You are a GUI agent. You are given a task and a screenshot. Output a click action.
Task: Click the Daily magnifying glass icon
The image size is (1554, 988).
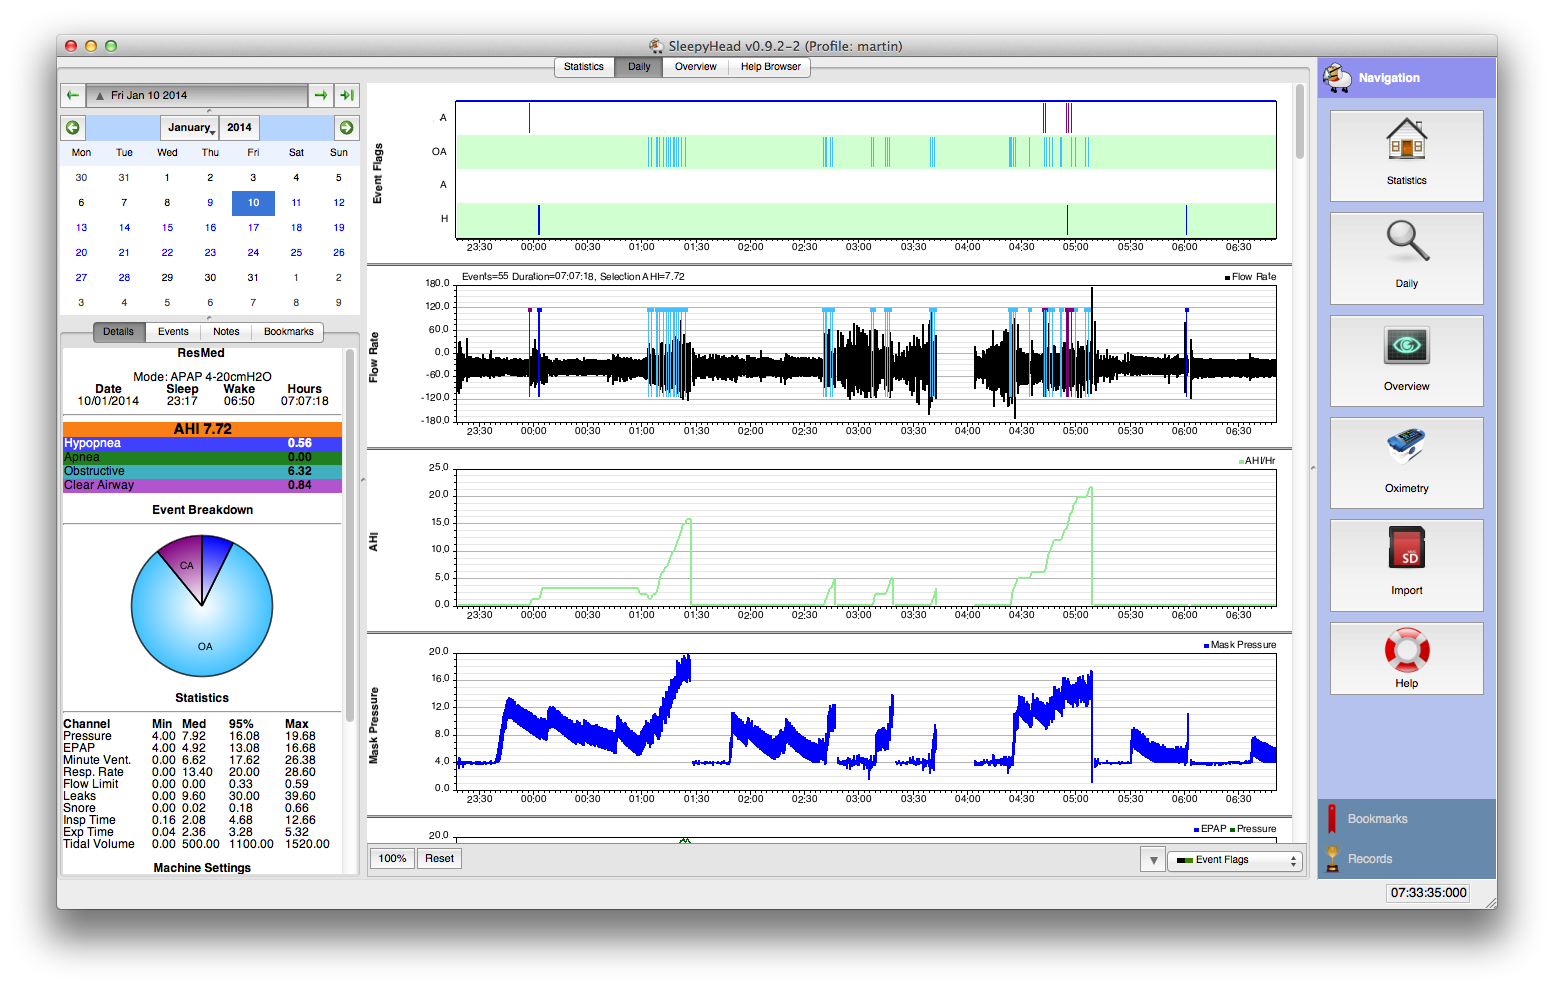[x=1406, y=242]
